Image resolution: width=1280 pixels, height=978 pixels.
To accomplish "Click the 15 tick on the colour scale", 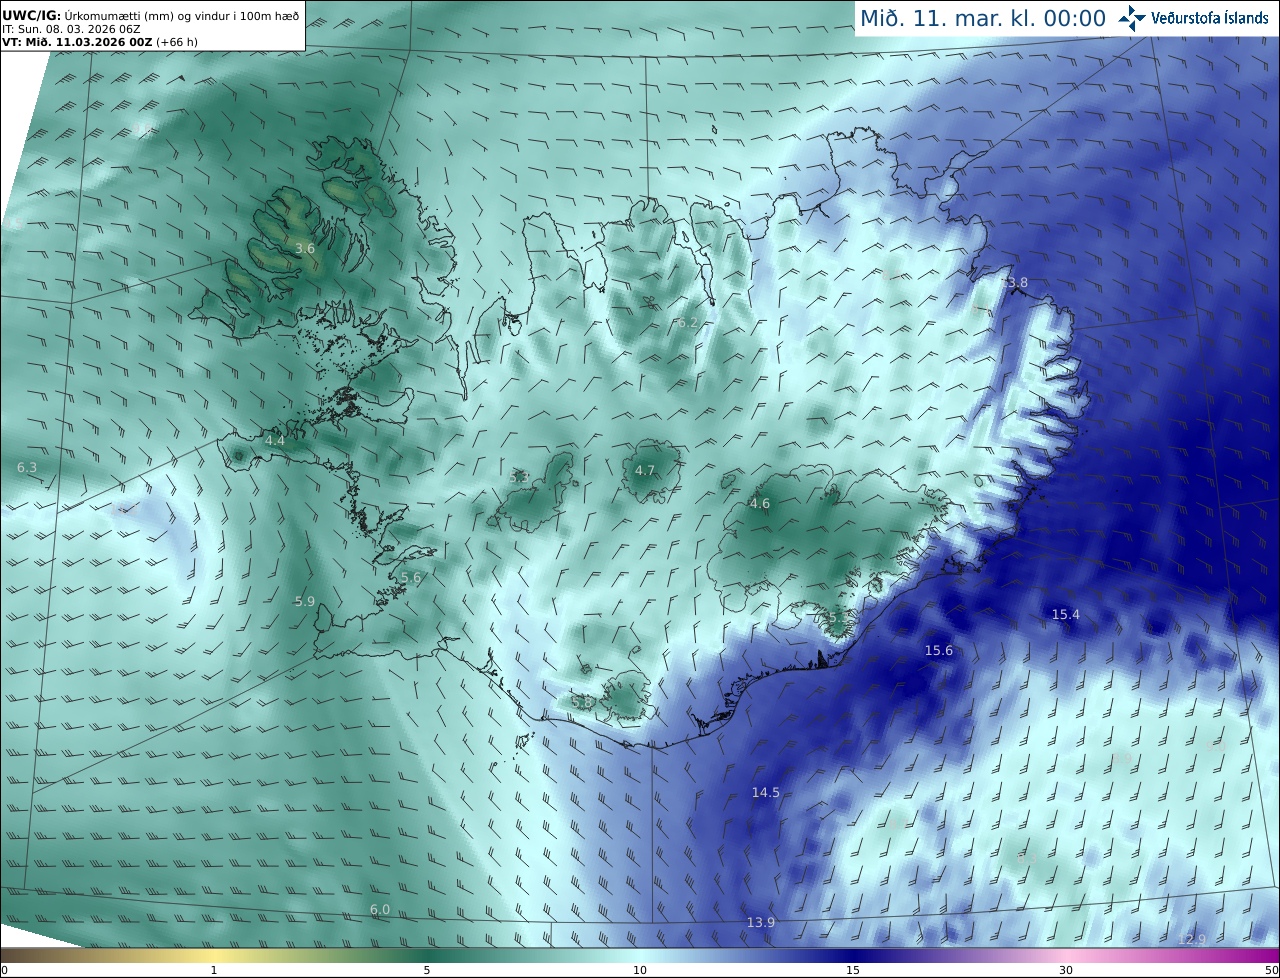I will pos(853,970).
